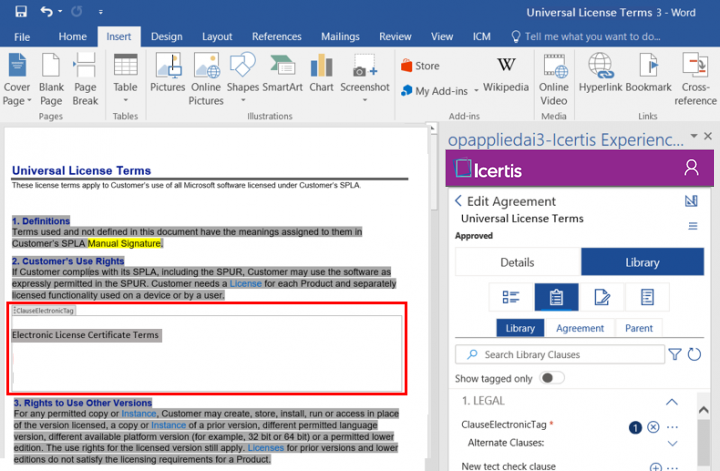Select the Library sub-tab above the search box
The image size is (720, 471).
(520, 328)
